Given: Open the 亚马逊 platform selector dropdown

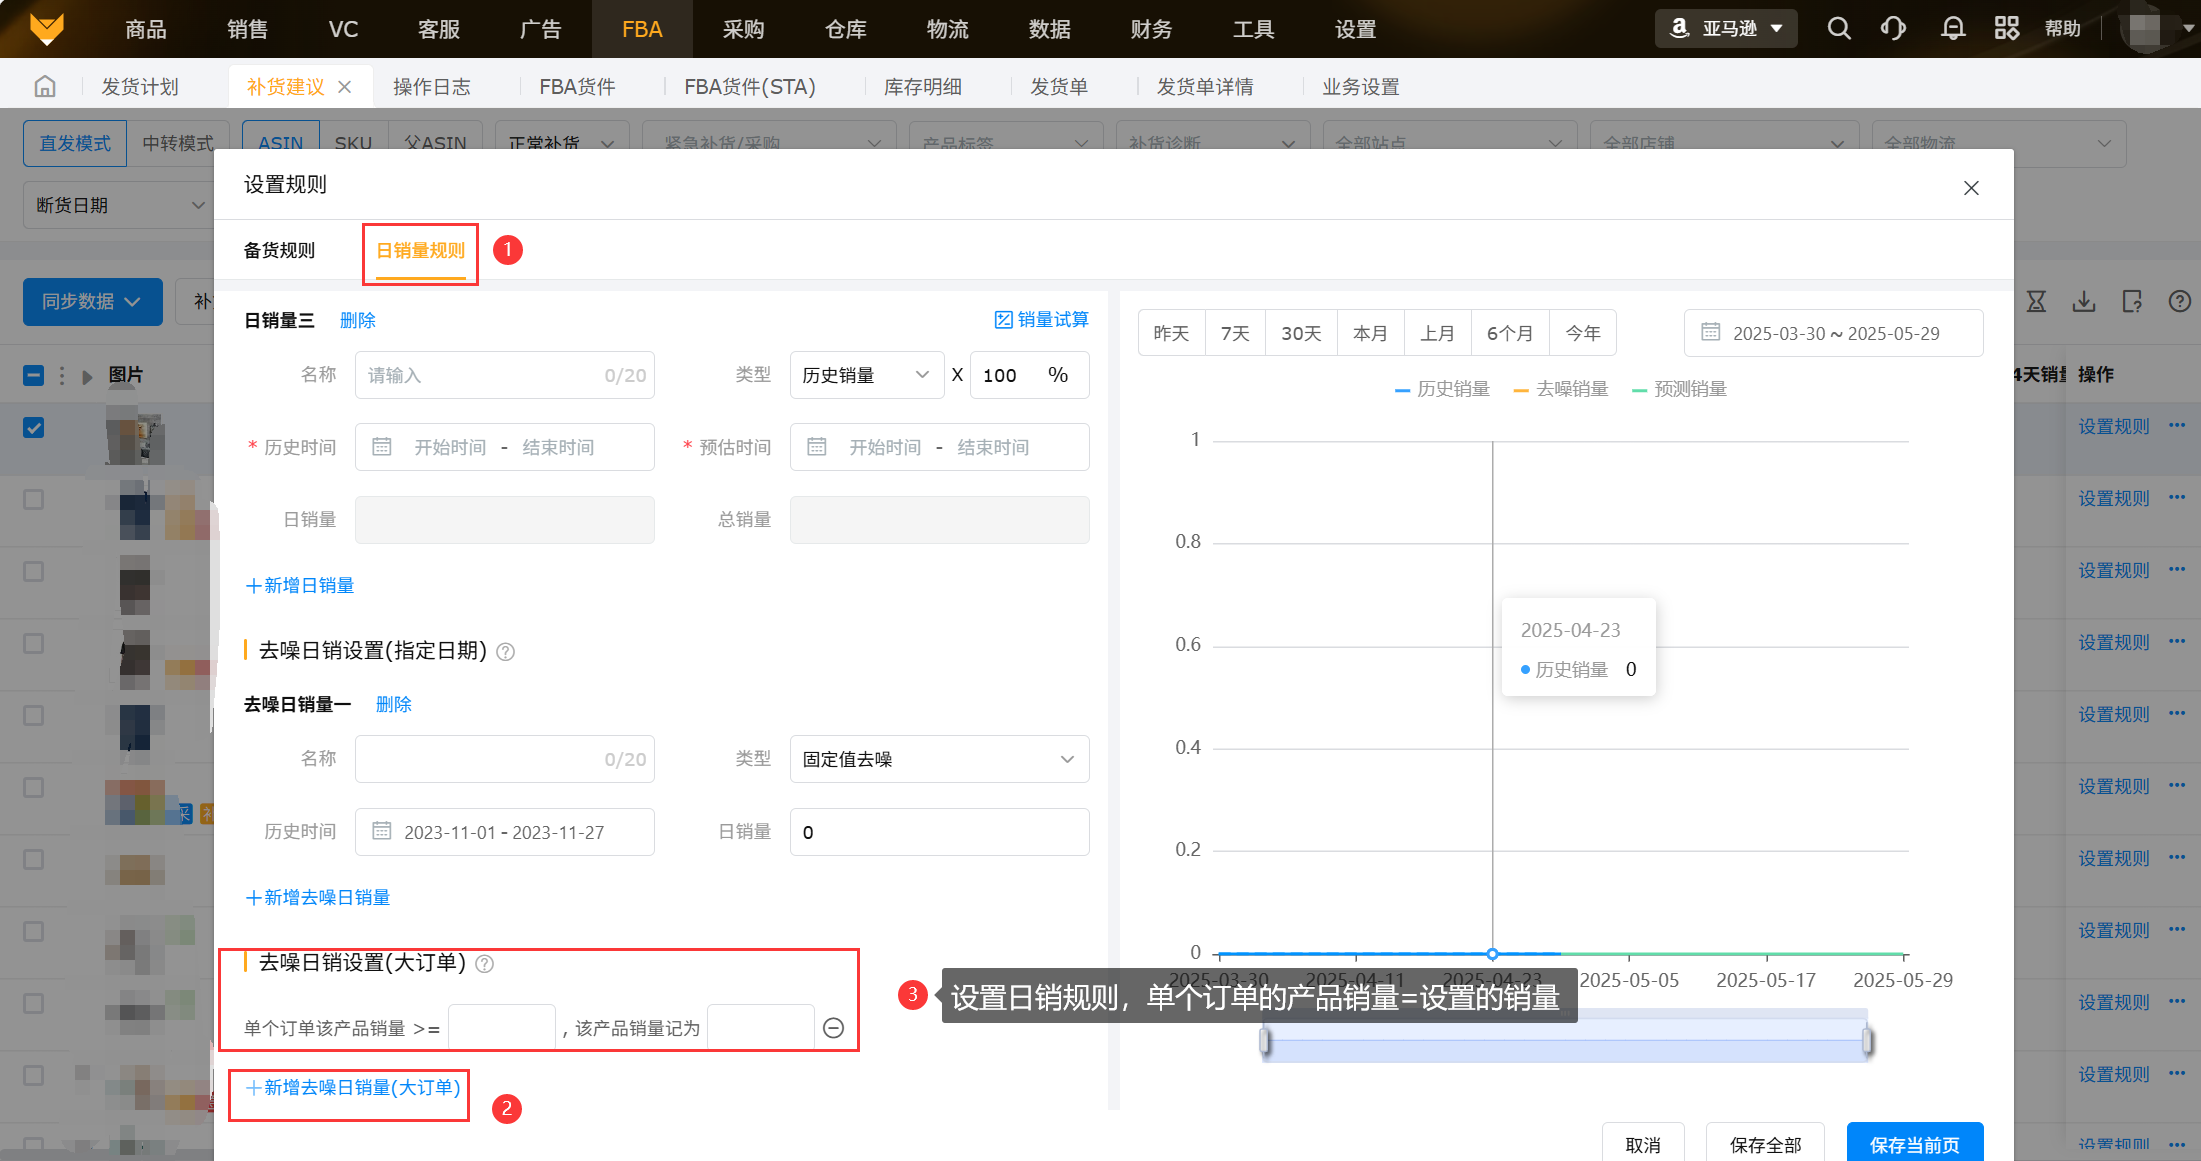Looking at the screenshot, I should (x=1726, y=29).
